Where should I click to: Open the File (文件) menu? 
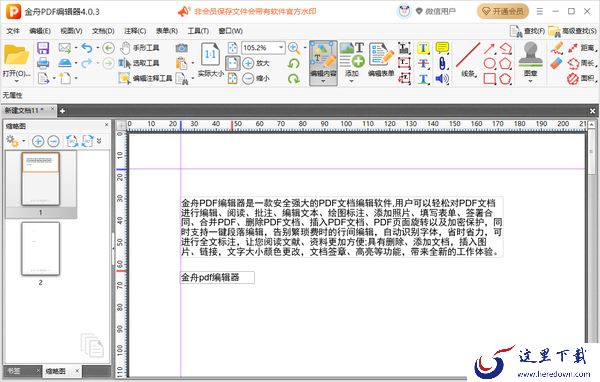(x=13, y=31)
